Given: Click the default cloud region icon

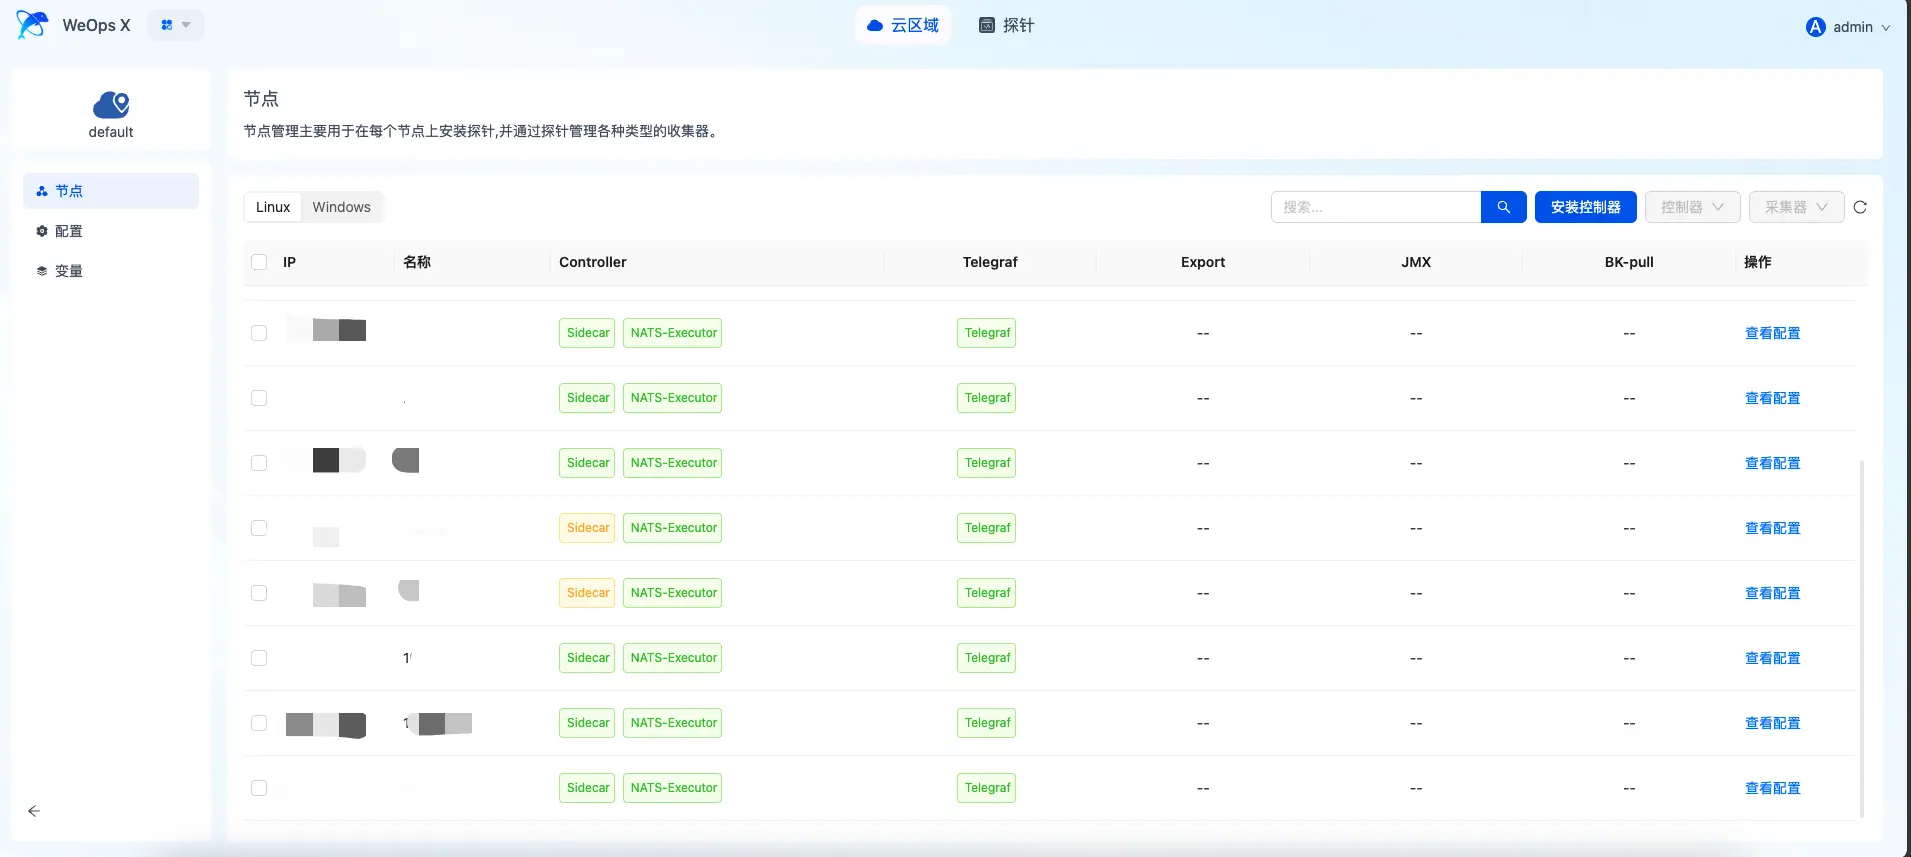Looking at the screenshot, I should click(x=111, y=104).
